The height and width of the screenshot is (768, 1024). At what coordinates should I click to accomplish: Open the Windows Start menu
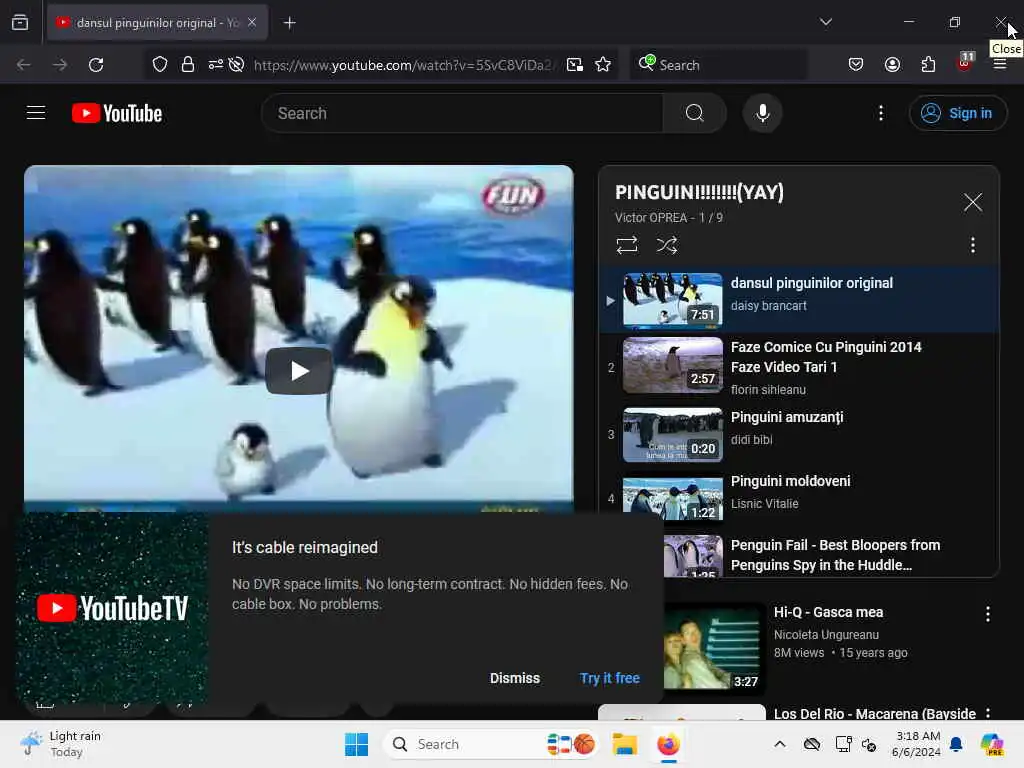[x=357, y=744]
